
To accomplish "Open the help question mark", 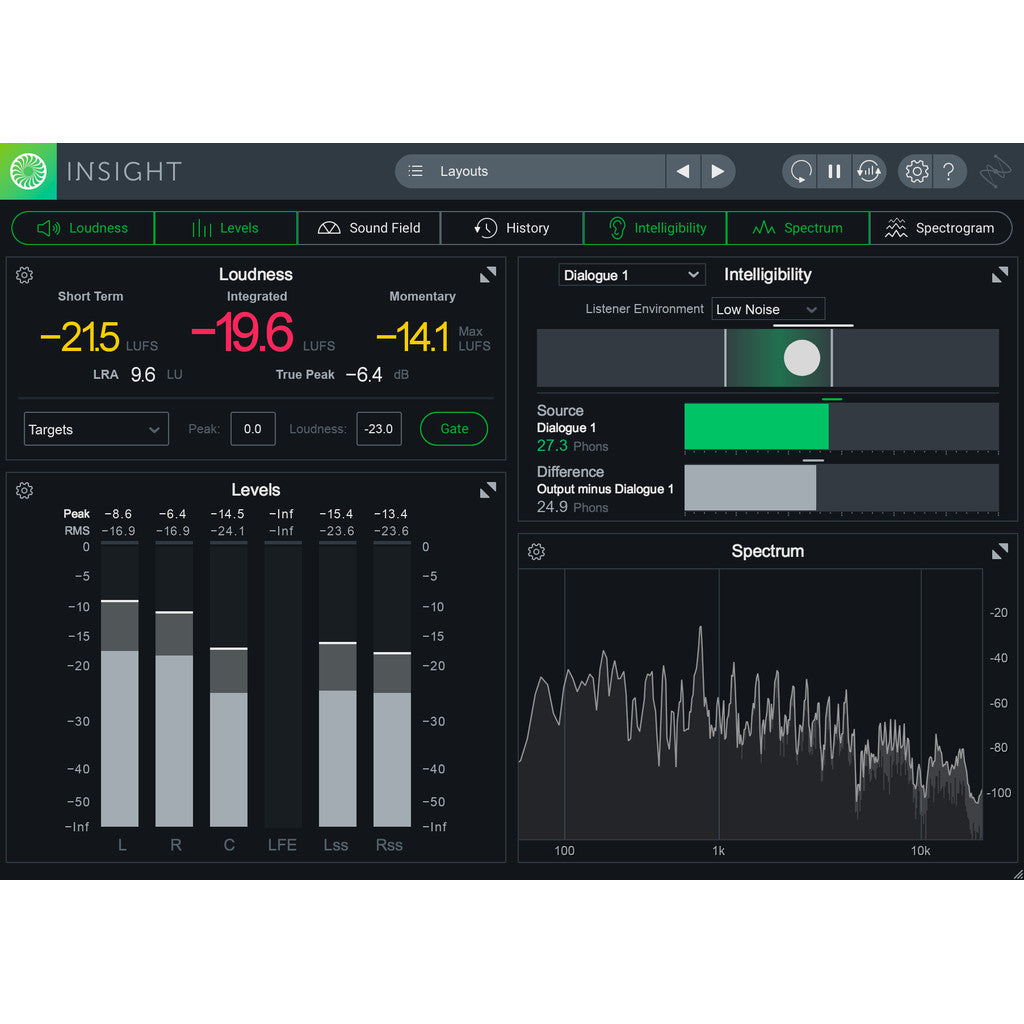I will pyautogui.click(x=949, y=171).
